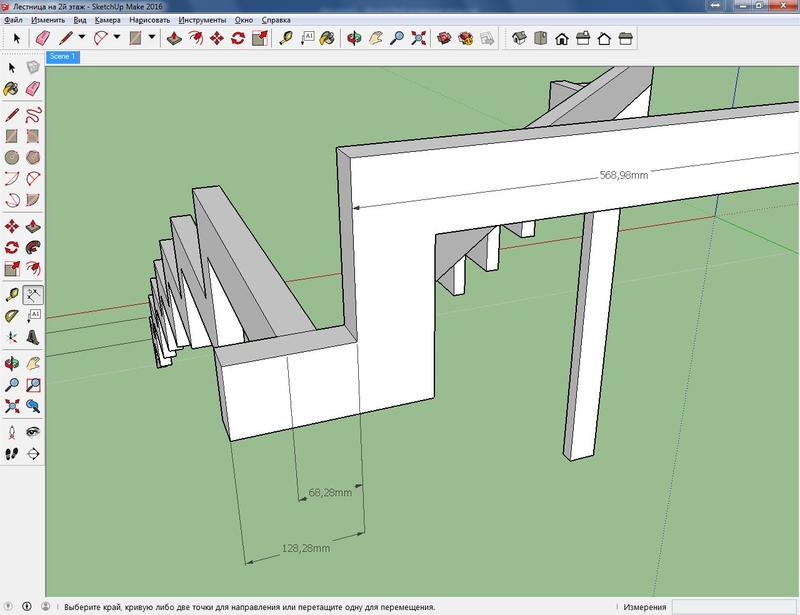This screenshot has width=800, height=615.
Task: Open the Камера menu
Action: click(107, 20)
